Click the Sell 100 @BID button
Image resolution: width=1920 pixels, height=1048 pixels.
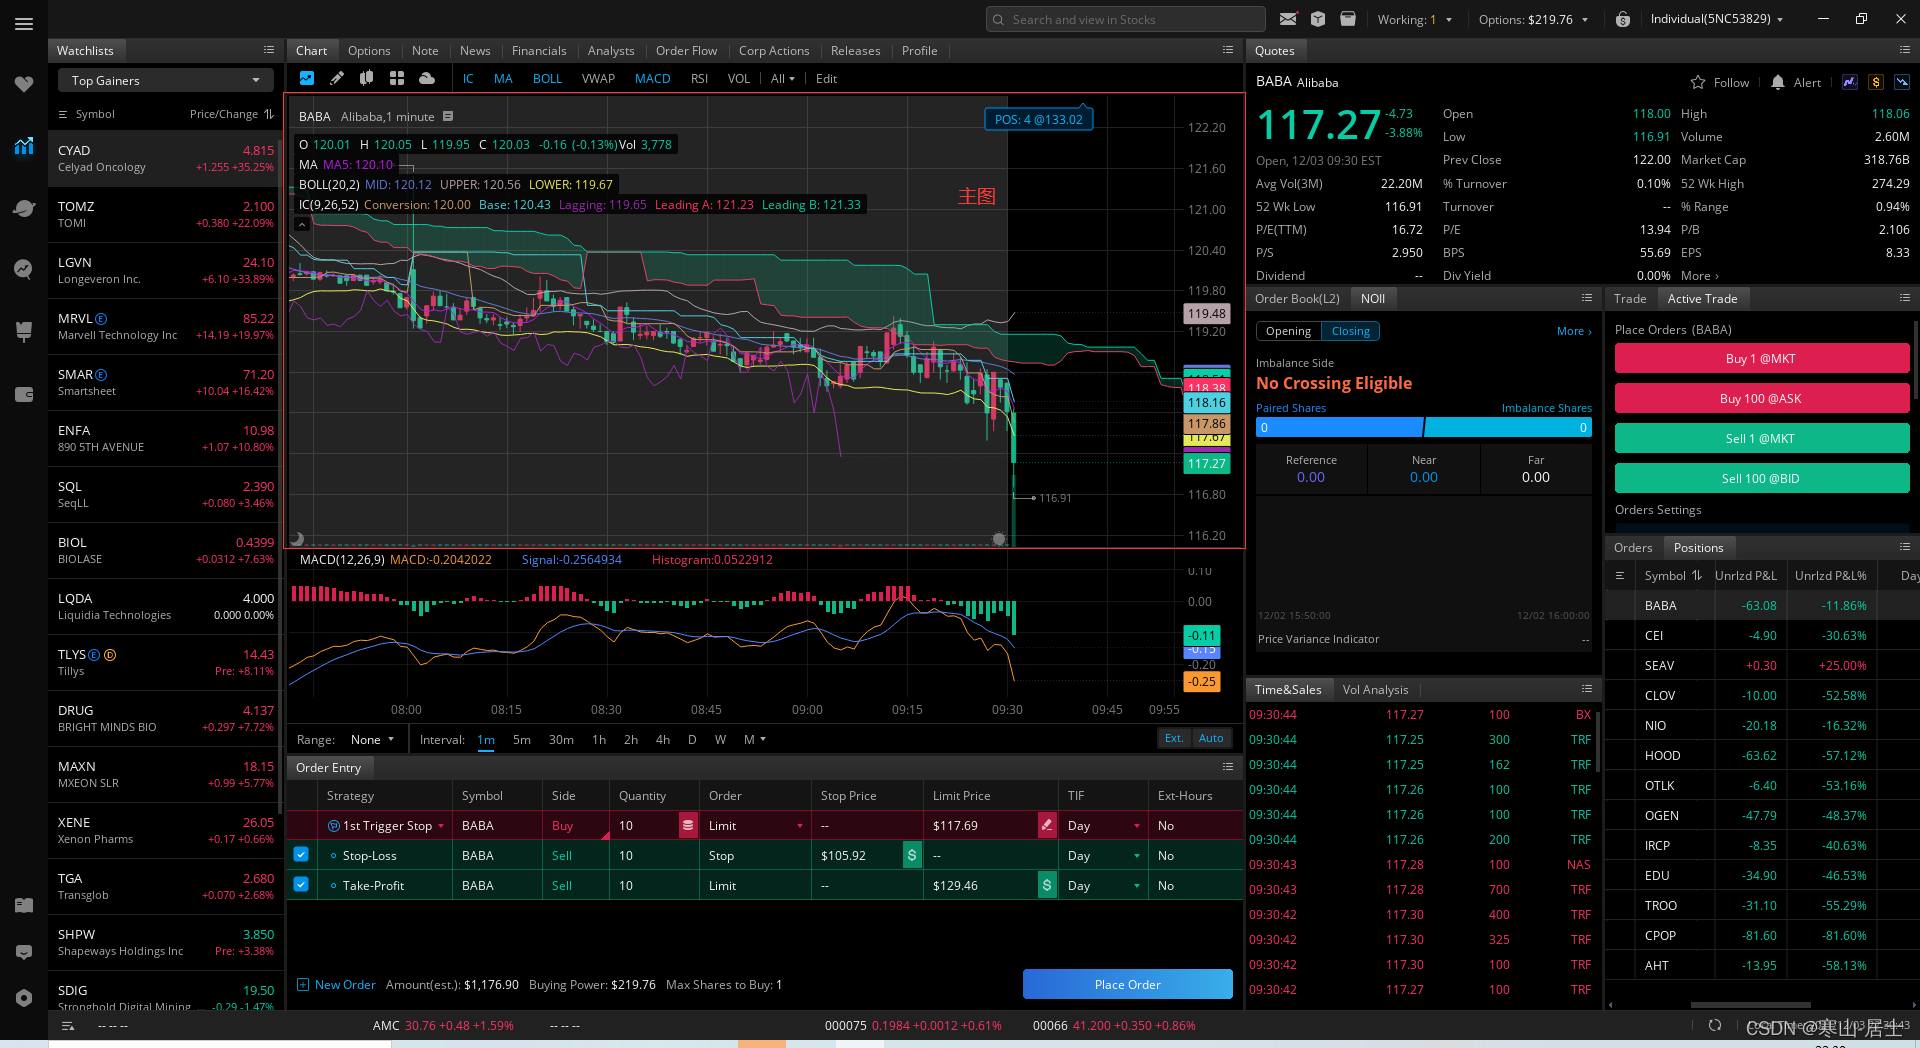1761,479
